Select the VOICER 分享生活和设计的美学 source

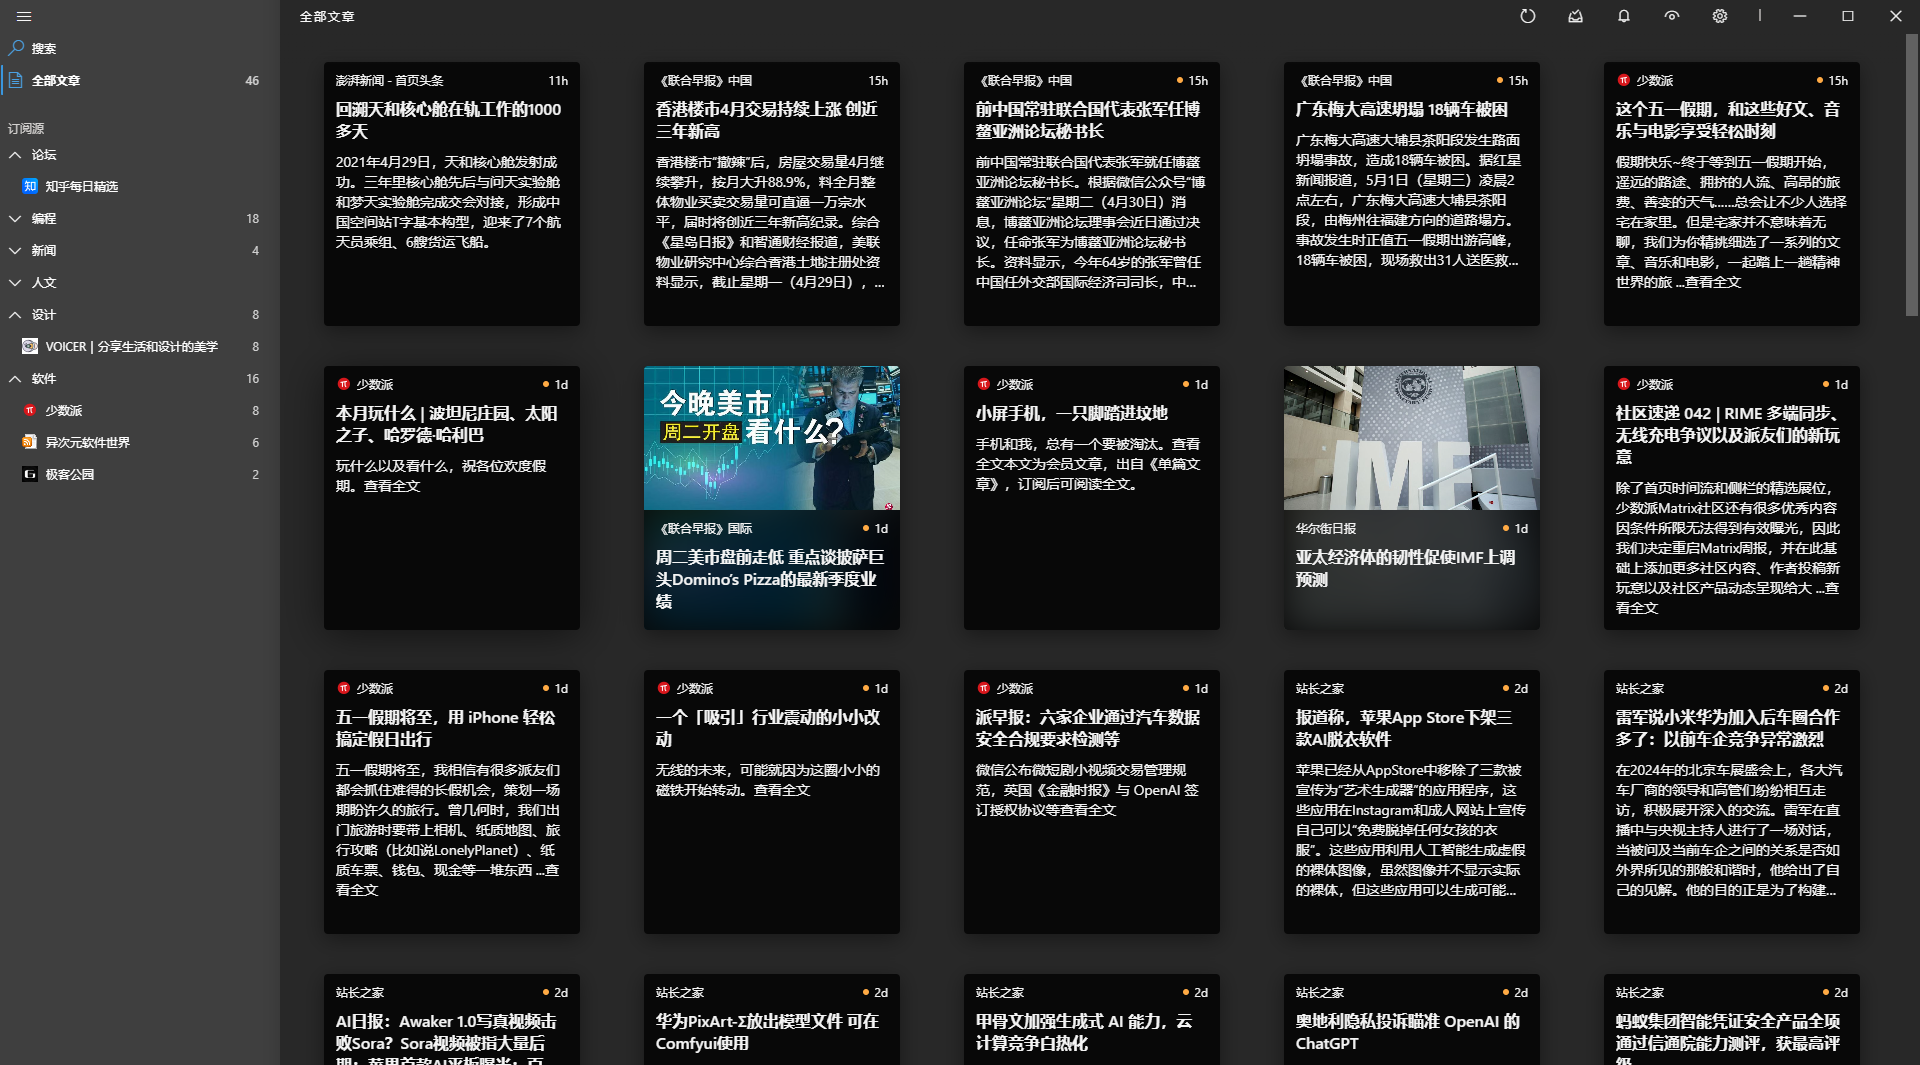click(140, 346)
